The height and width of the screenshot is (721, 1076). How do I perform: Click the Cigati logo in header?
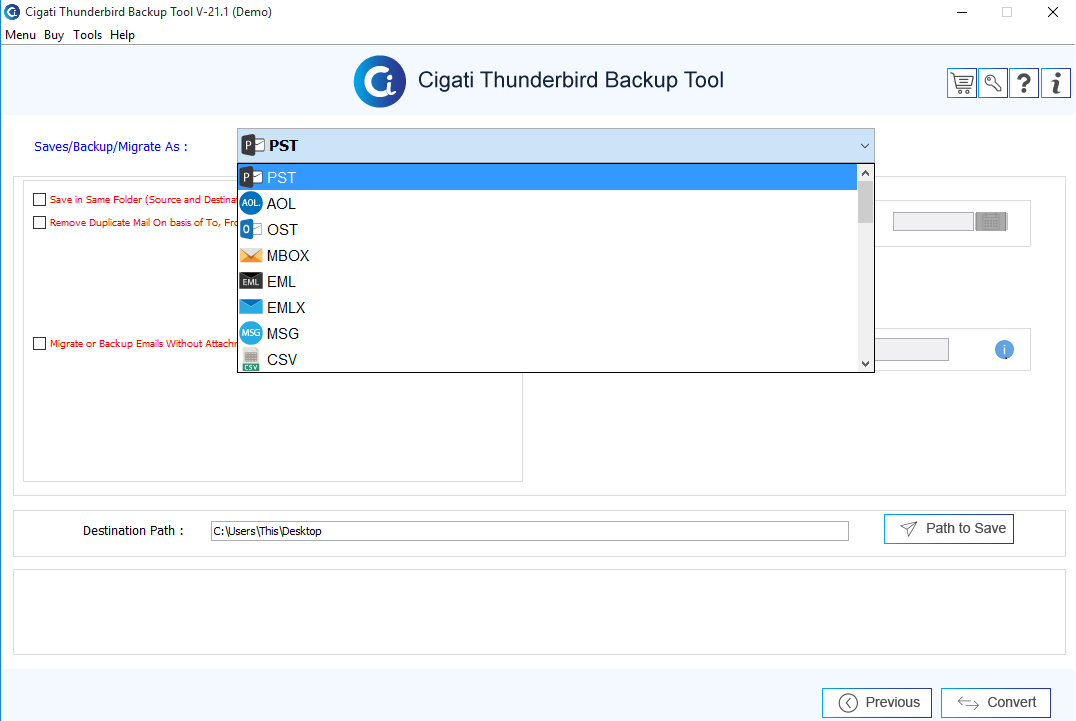click(x=379, y=82)
